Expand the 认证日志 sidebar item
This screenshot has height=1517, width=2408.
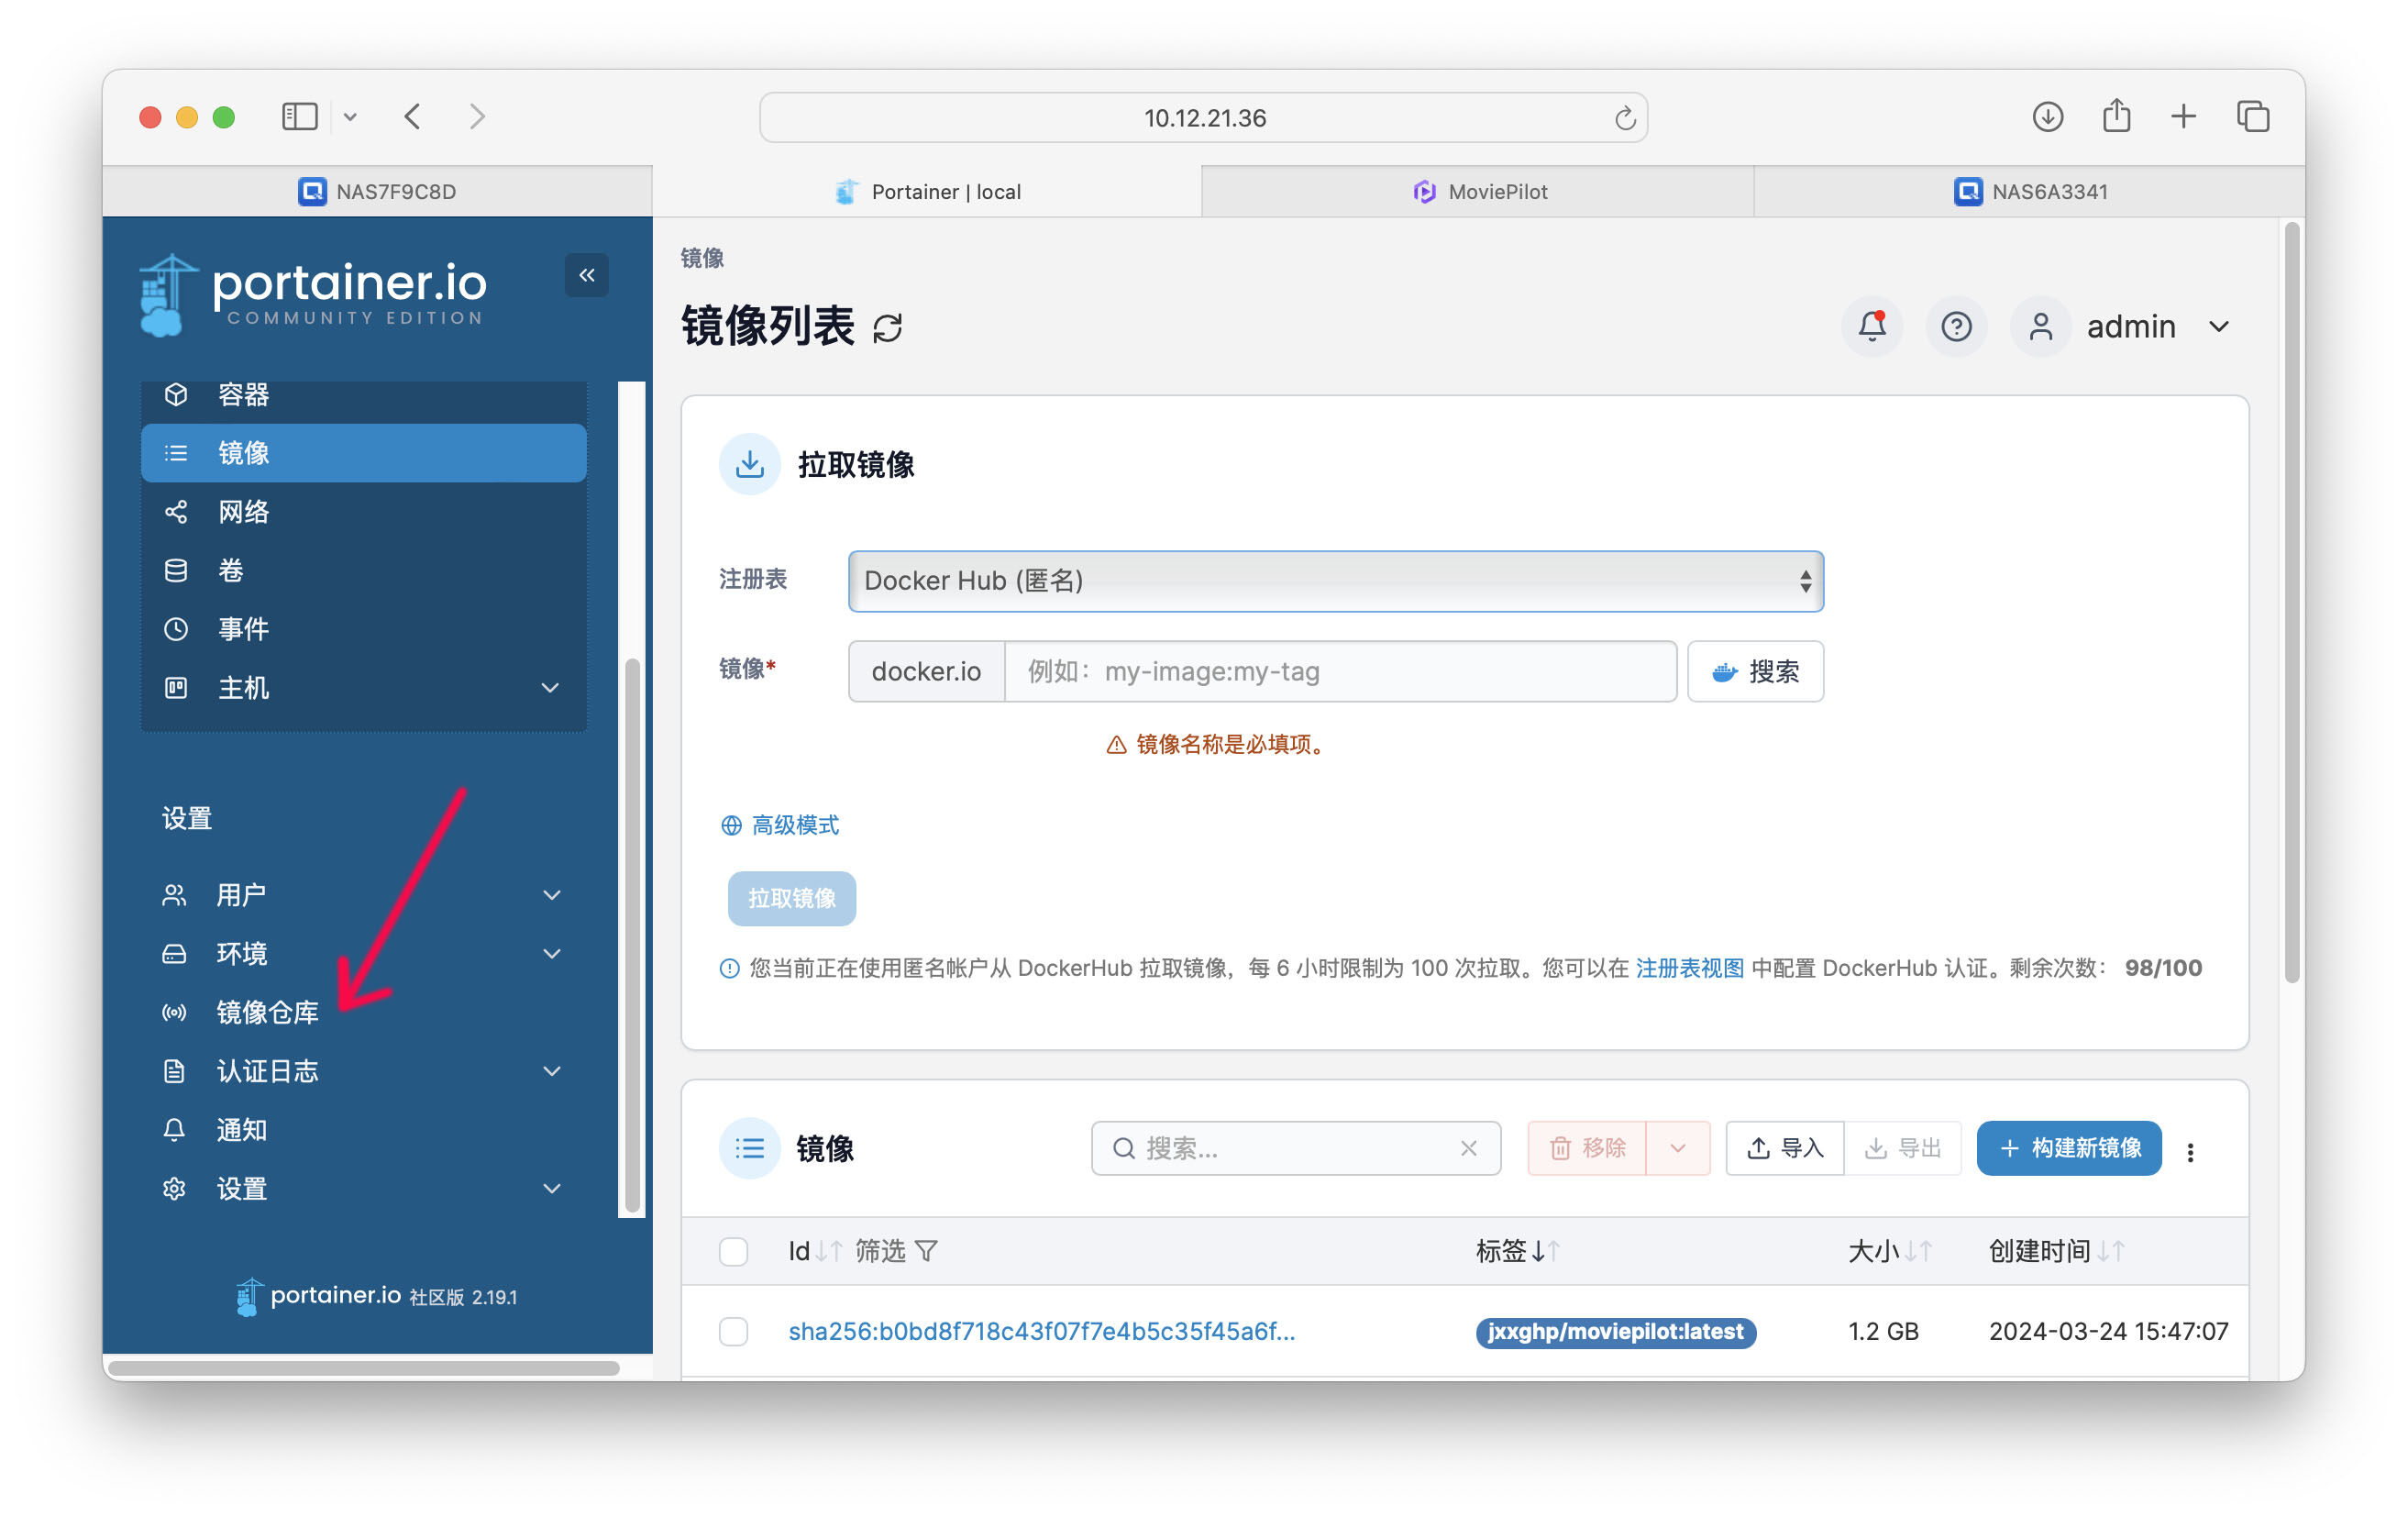click(551, 1071)
